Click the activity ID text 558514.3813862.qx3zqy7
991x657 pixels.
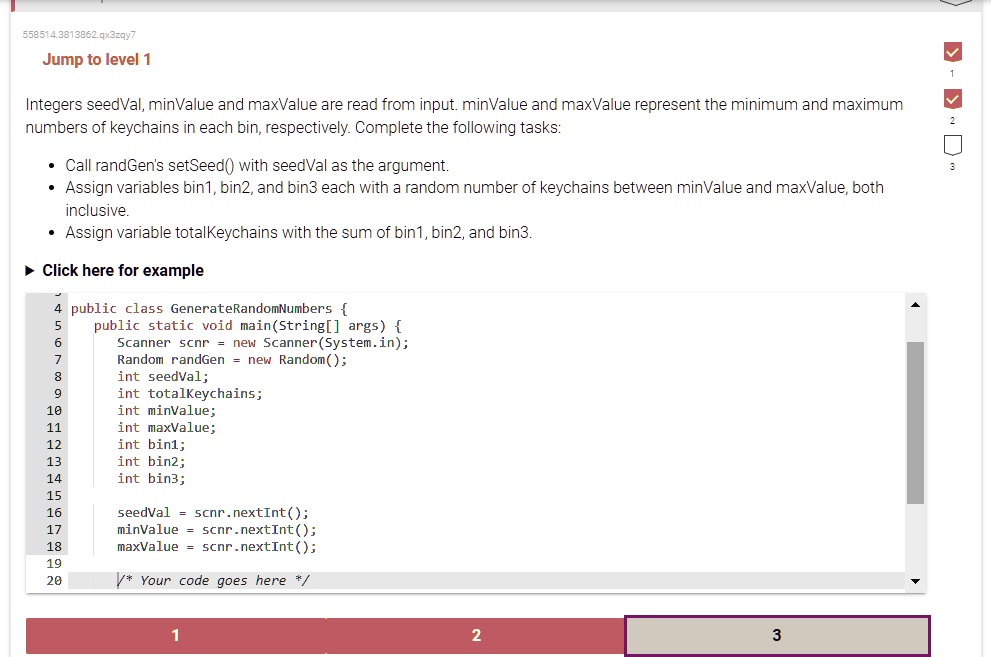[79, 35]
